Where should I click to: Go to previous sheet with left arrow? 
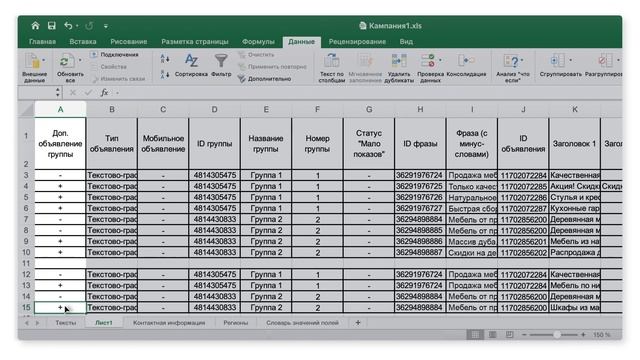(27, 323)
